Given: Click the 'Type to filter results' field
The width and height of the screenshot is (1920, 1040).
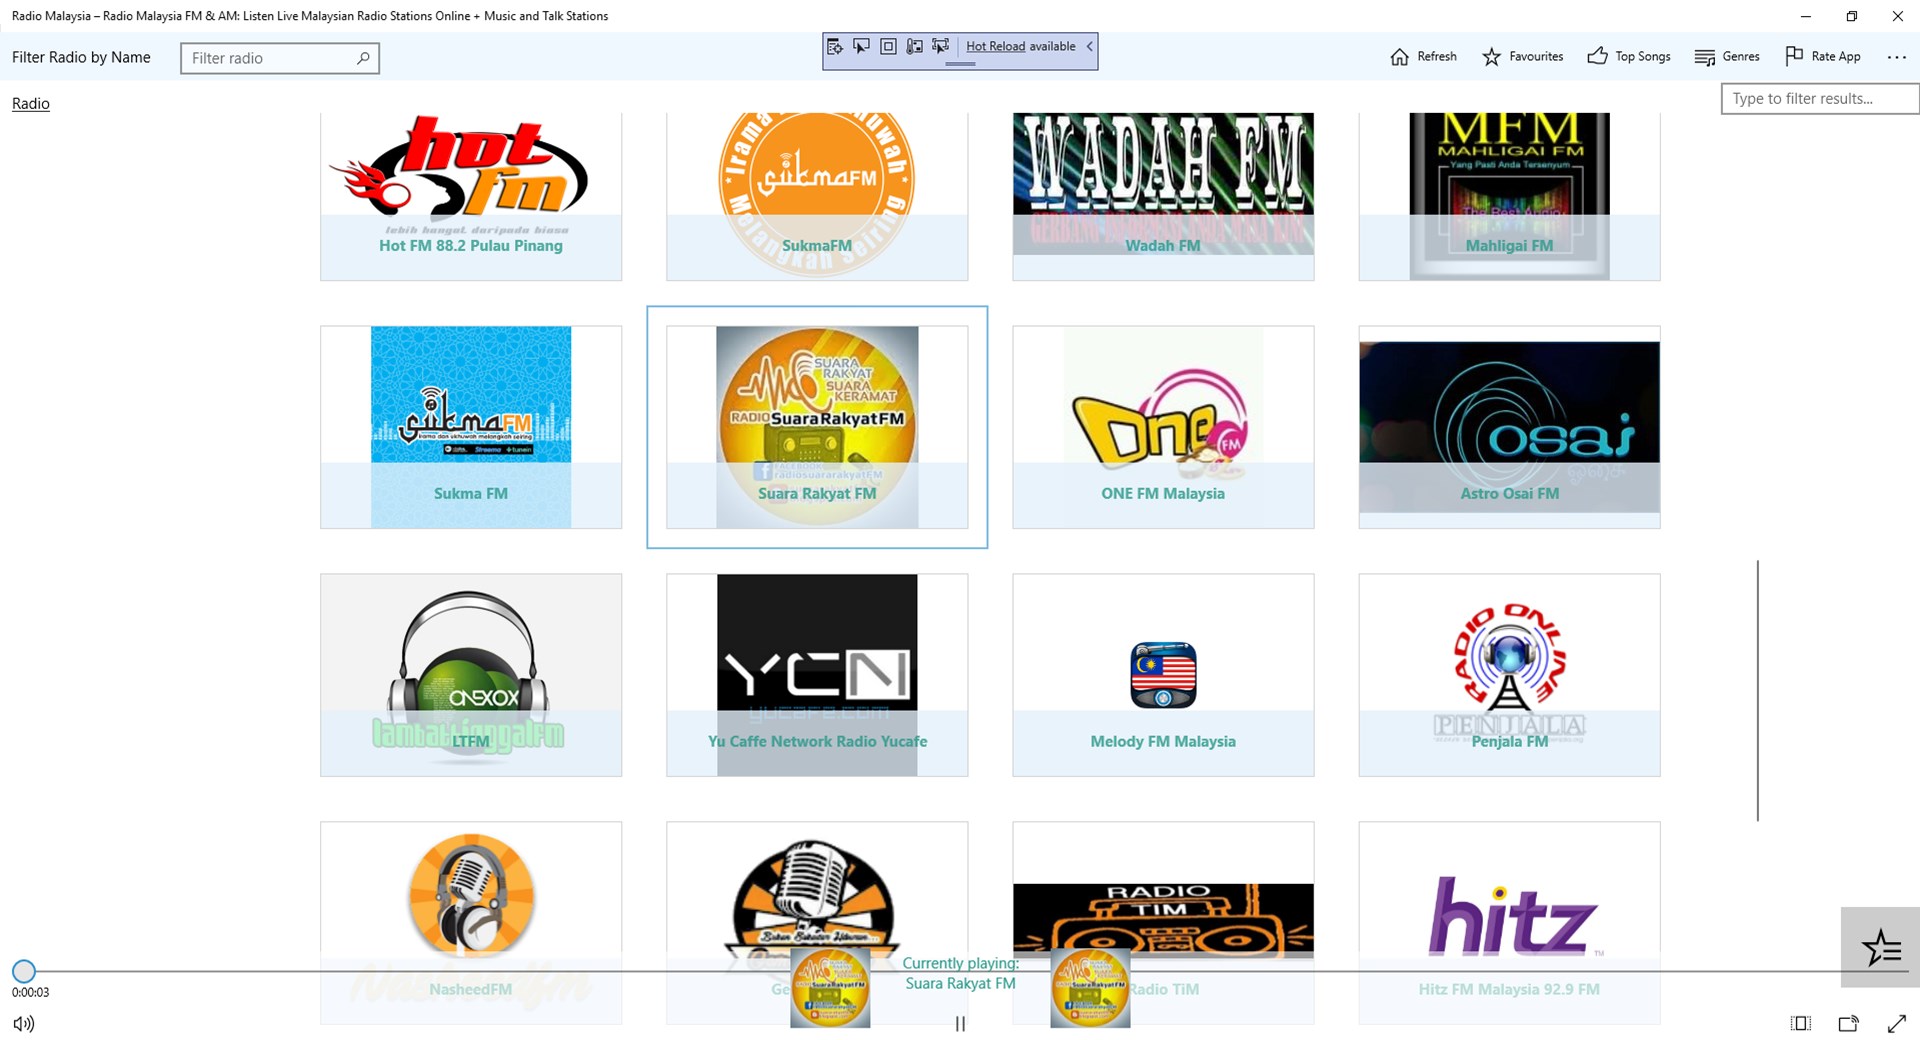Looking at the screenshot, I should click(1820, 99).
